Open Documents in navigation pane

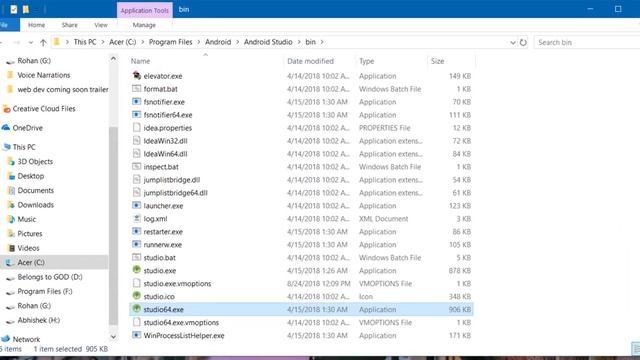coord(36,190)
